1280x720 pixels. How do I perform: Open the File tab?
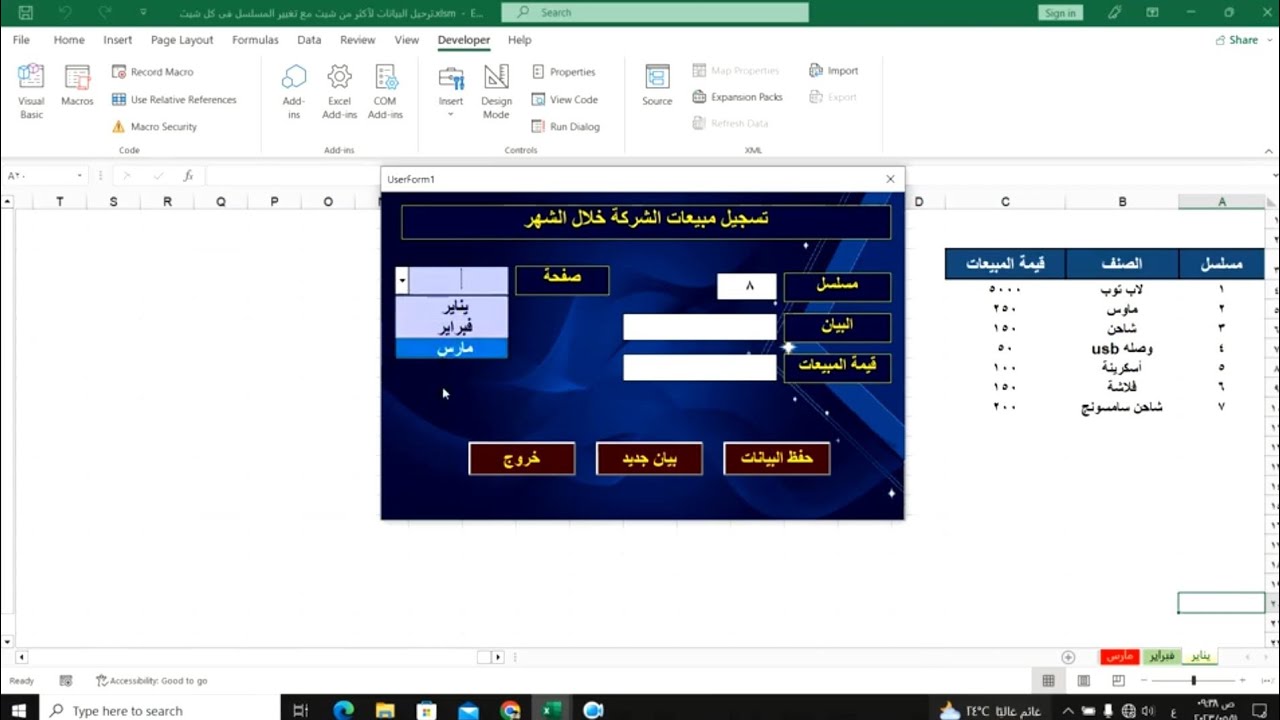(21, 40)
